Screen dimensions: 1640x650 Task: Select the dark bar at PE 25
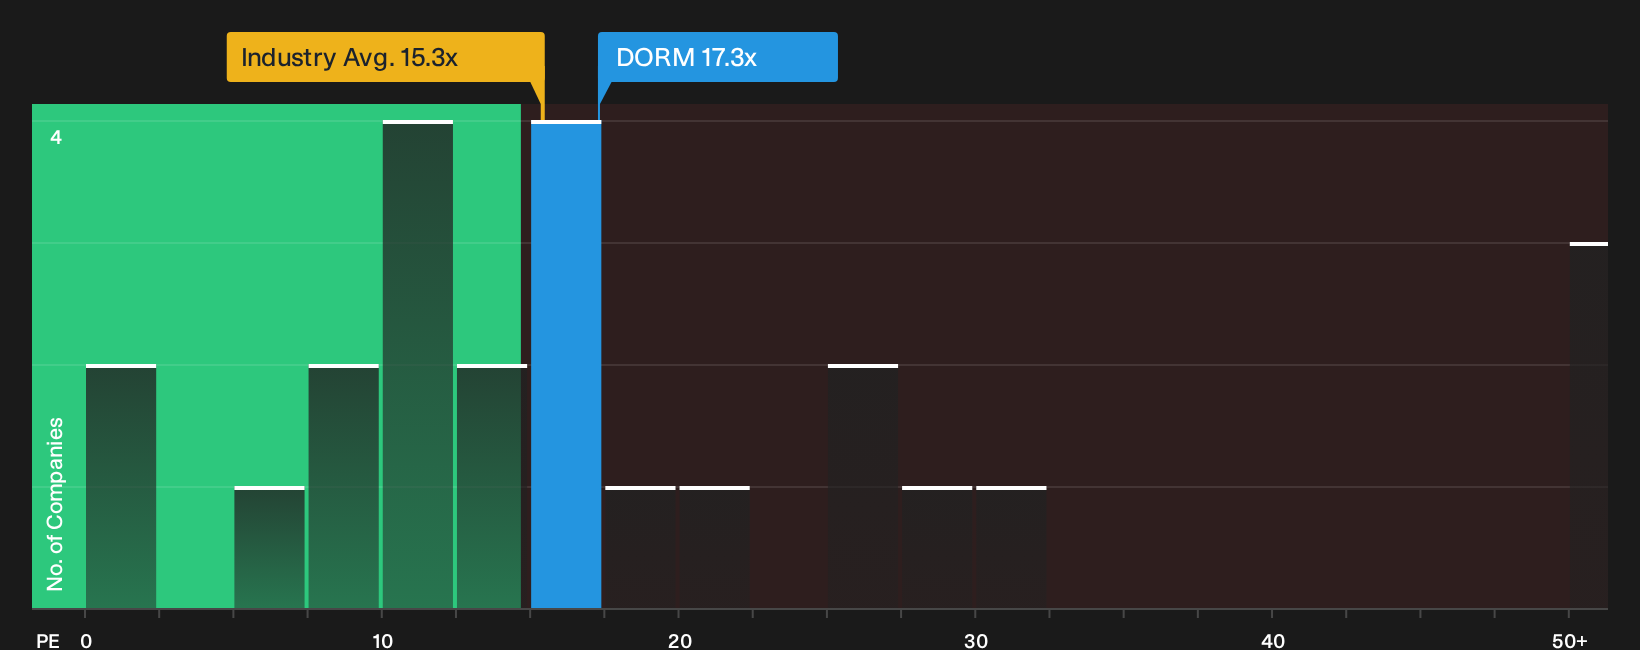point(863,487)
